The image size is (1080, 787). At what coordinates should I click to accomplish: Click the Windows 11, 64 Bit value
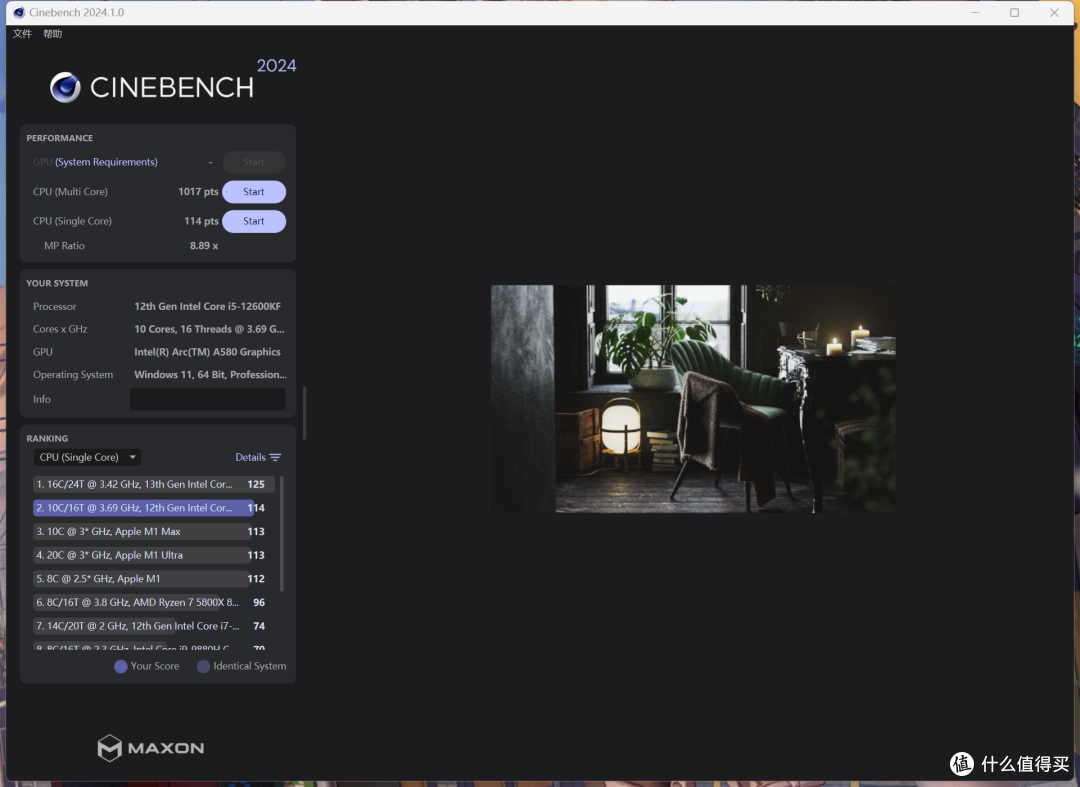pos(210,375)
